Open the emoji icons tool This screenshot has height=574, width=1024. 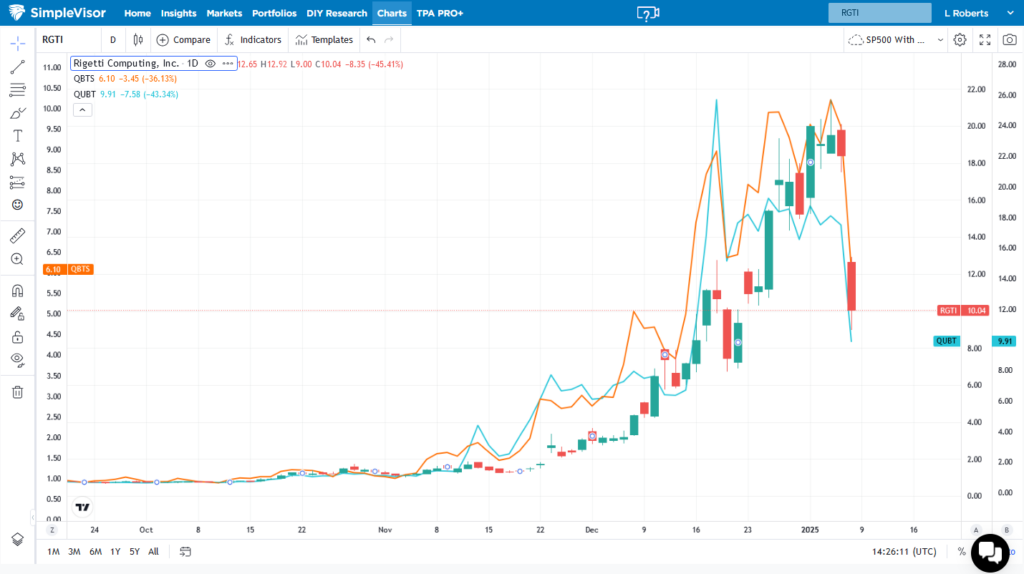click(x=18, y=205)
